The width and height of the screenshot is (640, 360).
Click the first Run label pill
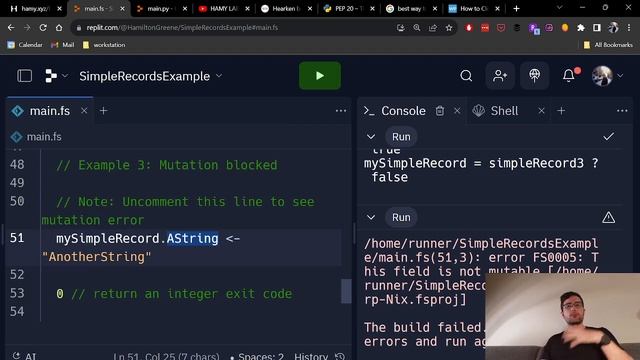[401, 137]
